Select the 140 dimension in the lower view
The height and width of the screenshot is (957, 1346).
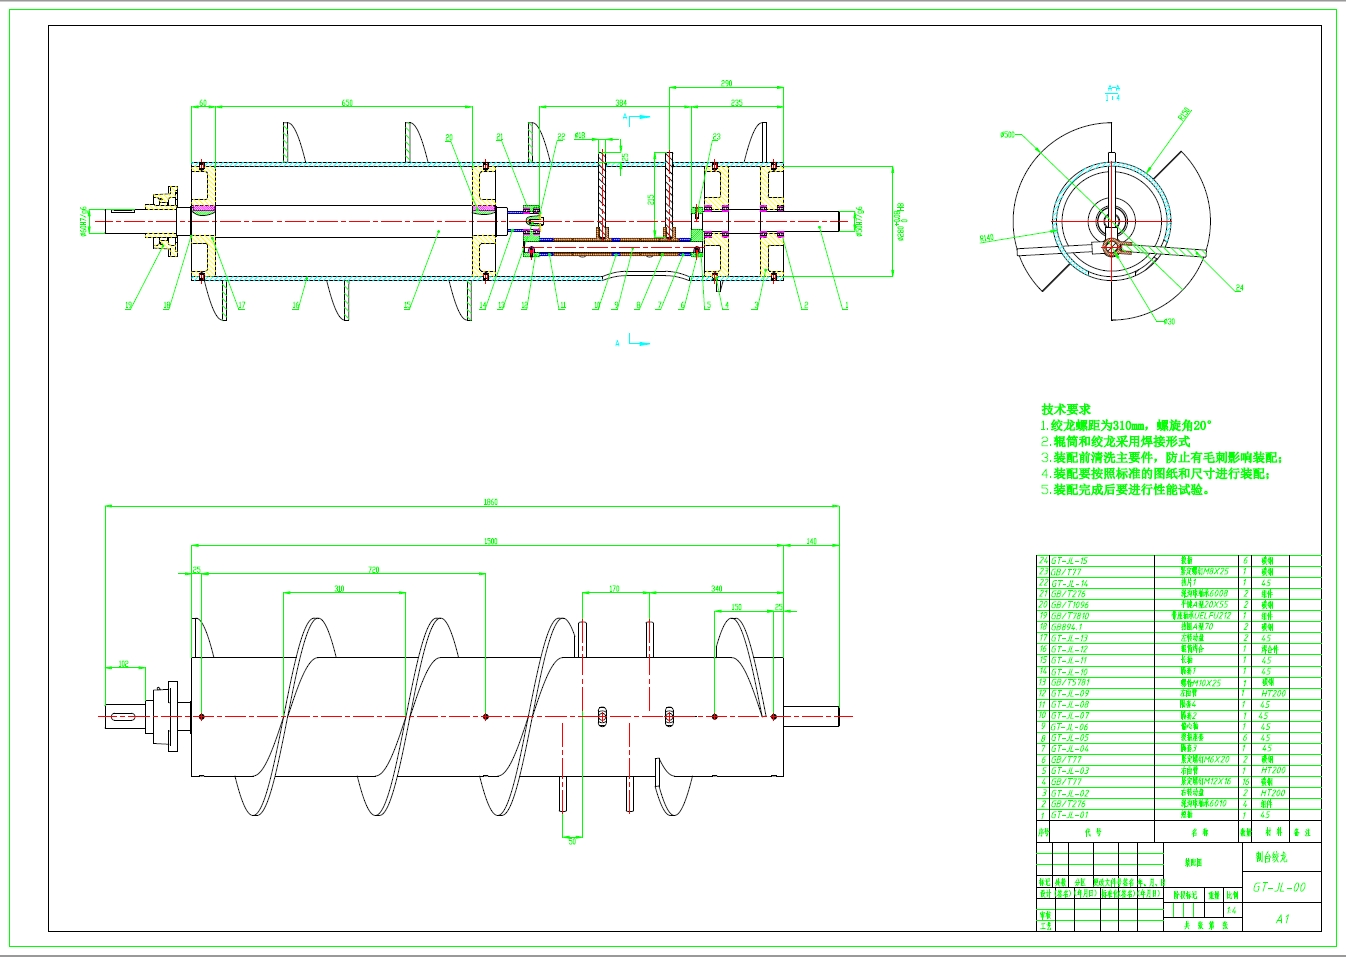pos(811,541)
